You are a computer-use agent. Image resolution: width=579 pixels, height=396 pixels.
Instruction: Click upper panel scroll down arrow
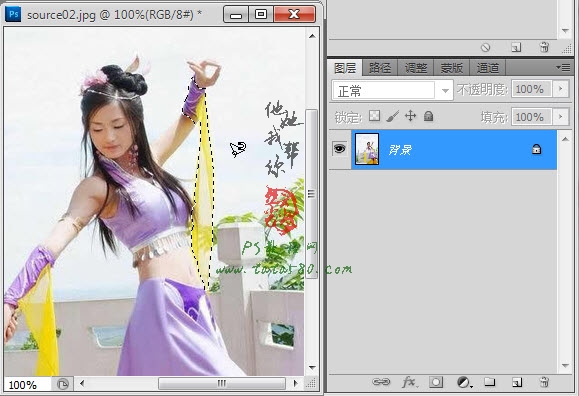coord(565,31)
